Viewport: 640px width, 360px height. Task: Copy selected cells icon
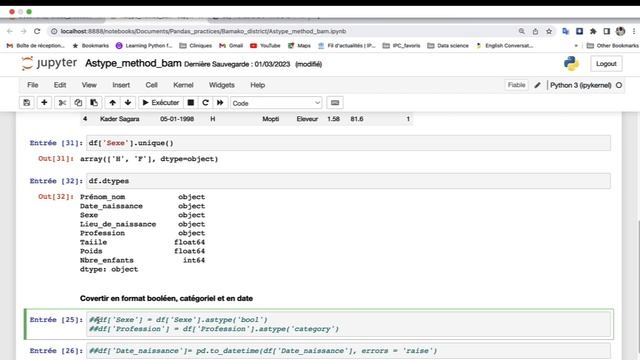[78, 103]
